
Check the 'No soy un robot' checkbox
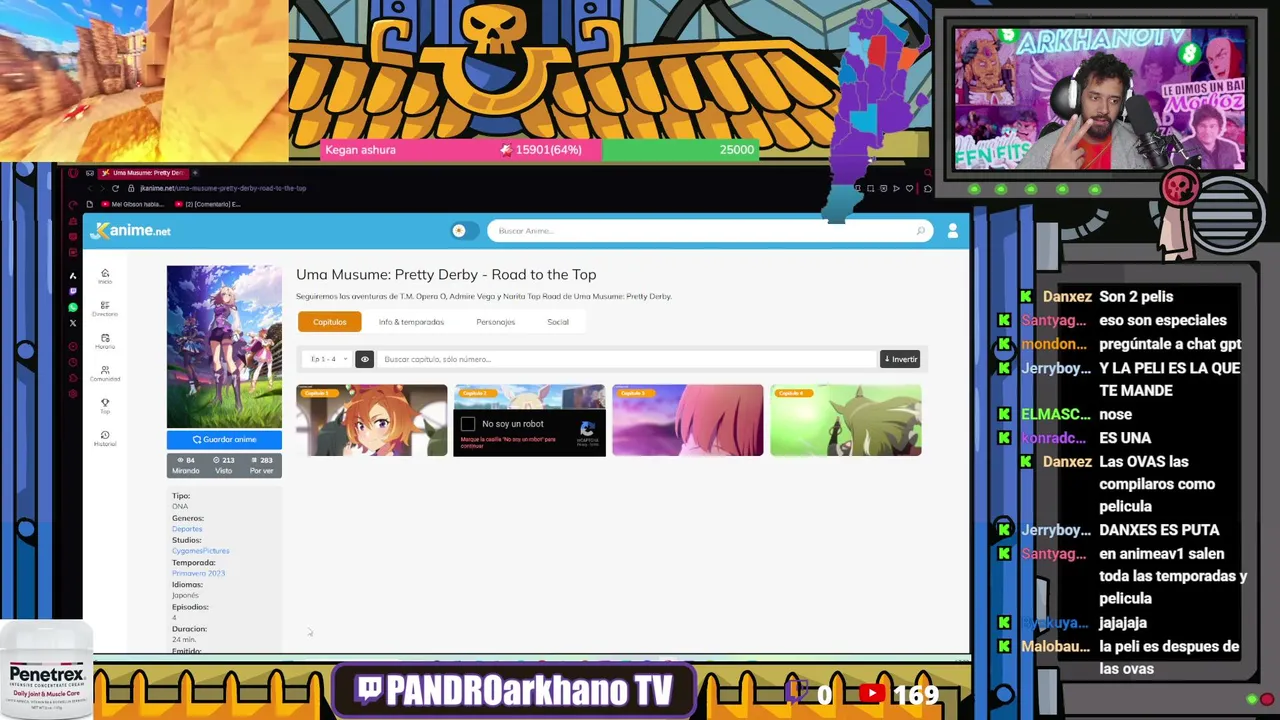point(468,424)
